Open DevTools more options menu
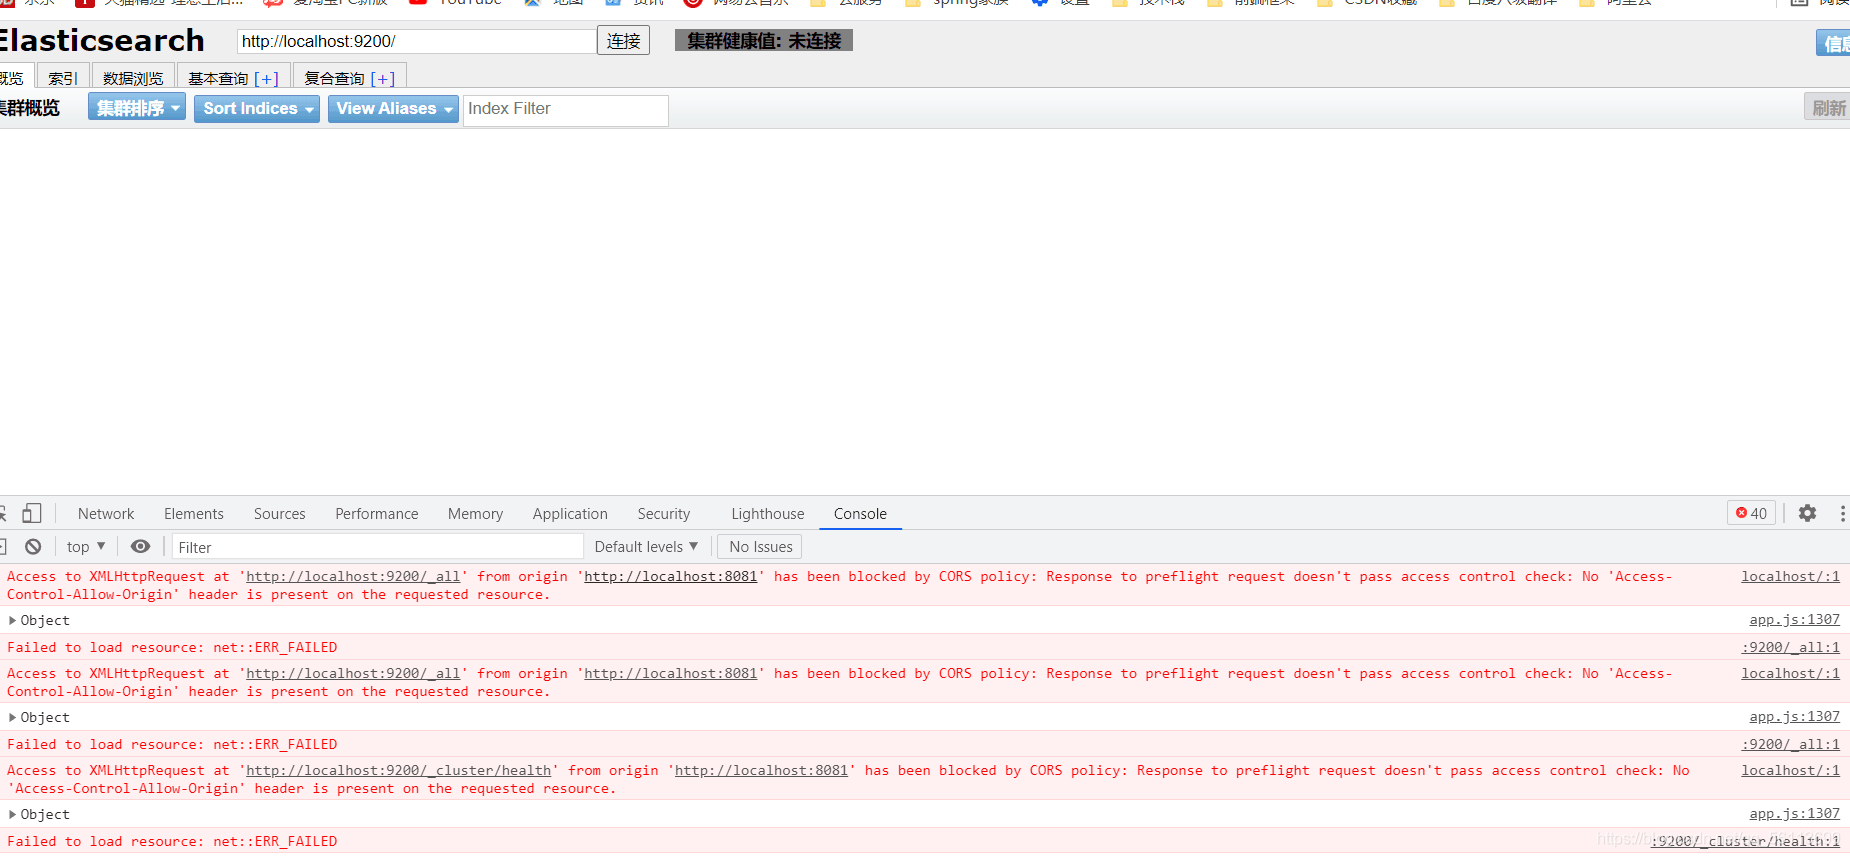The height and width of the screenshot is (857, 1850). tap(1842, 513)
